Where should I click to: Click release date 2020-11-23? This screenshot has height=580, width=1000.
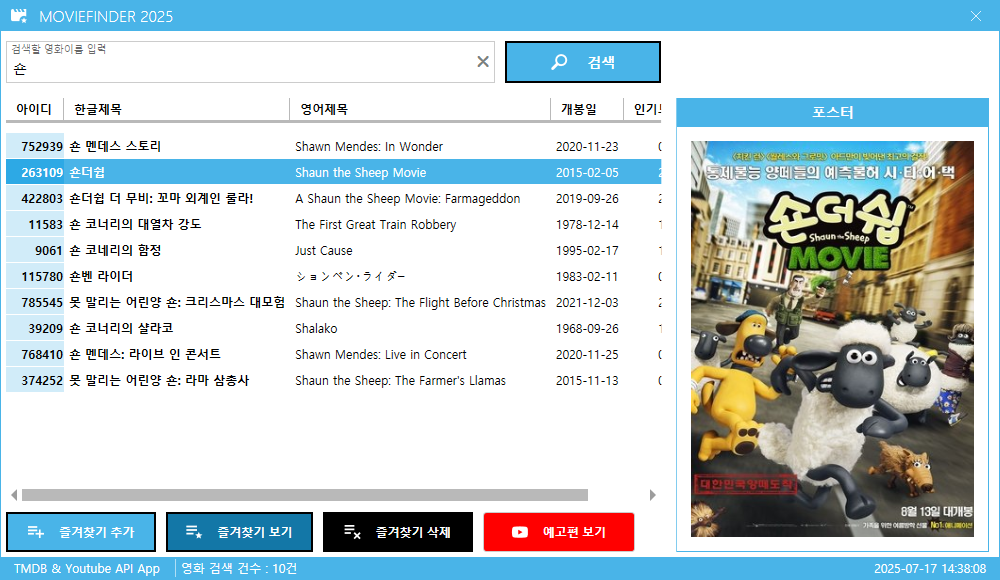(x=587, y=147)
